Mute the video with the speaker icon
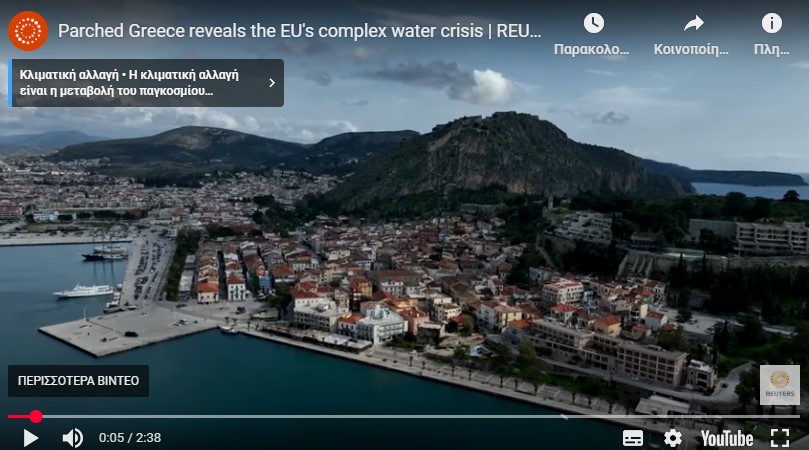 [x=73, y=438]
